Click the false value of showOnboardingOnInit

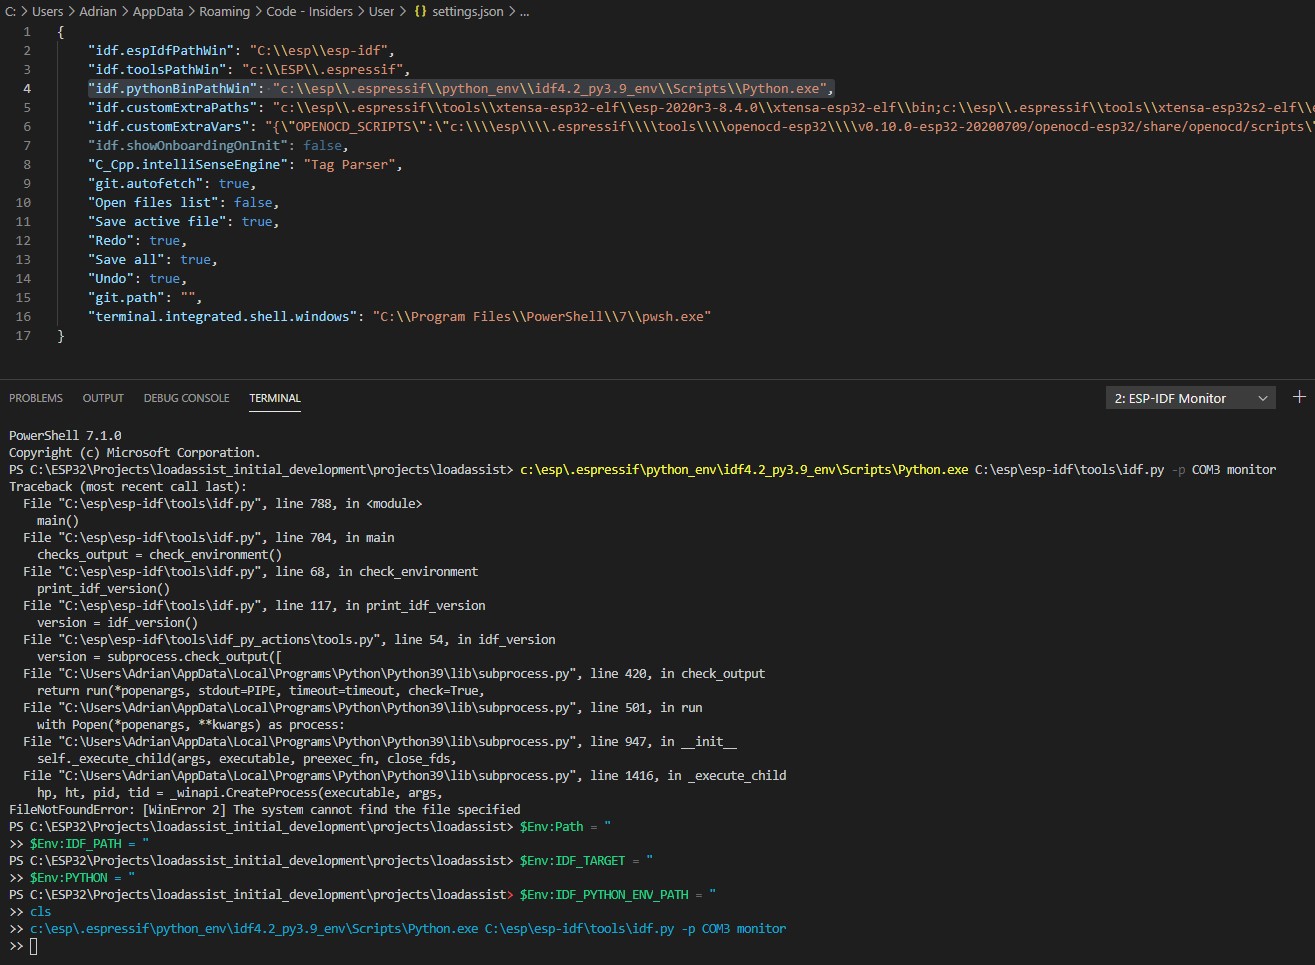point(322,145)
